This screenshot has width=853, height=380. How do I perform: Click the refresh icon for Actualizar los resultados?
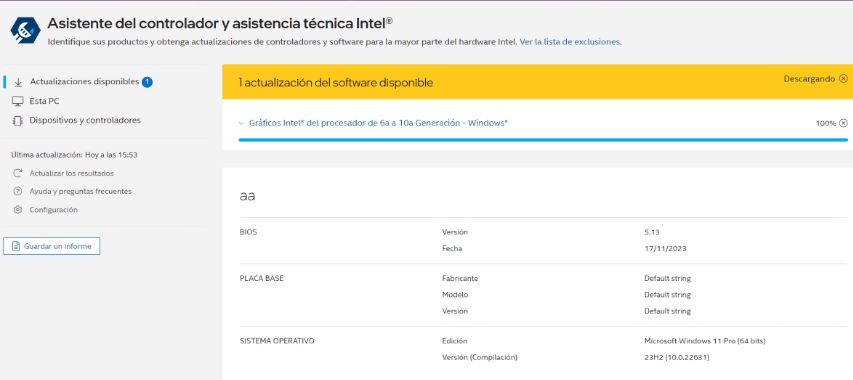pyautogui.click(x=18, y=173)
